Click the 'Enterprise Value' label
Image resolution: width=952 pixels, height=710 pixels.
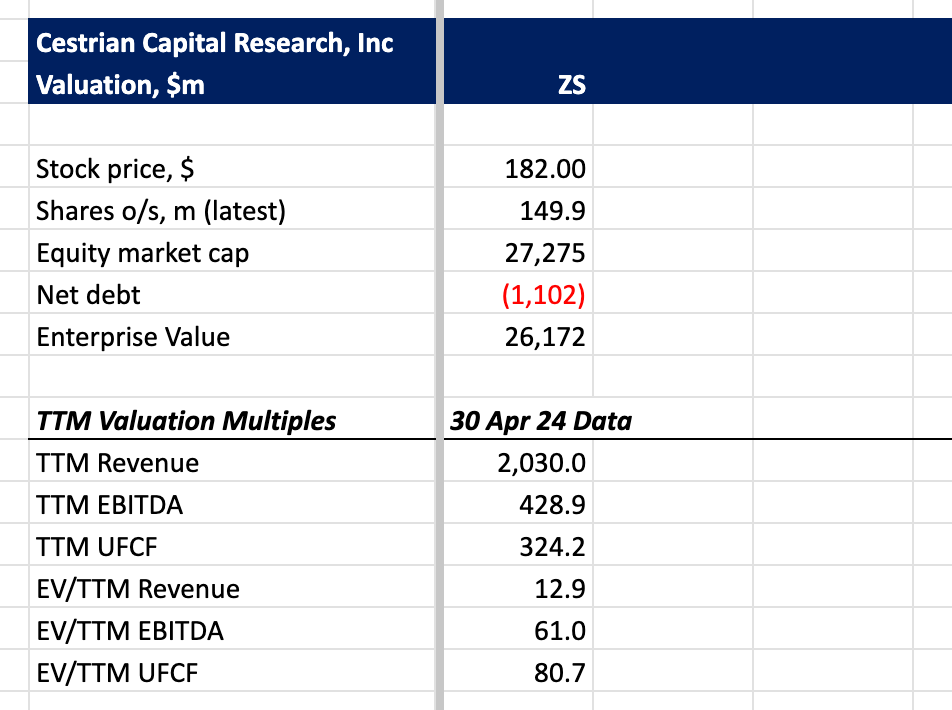click(133, 337)
